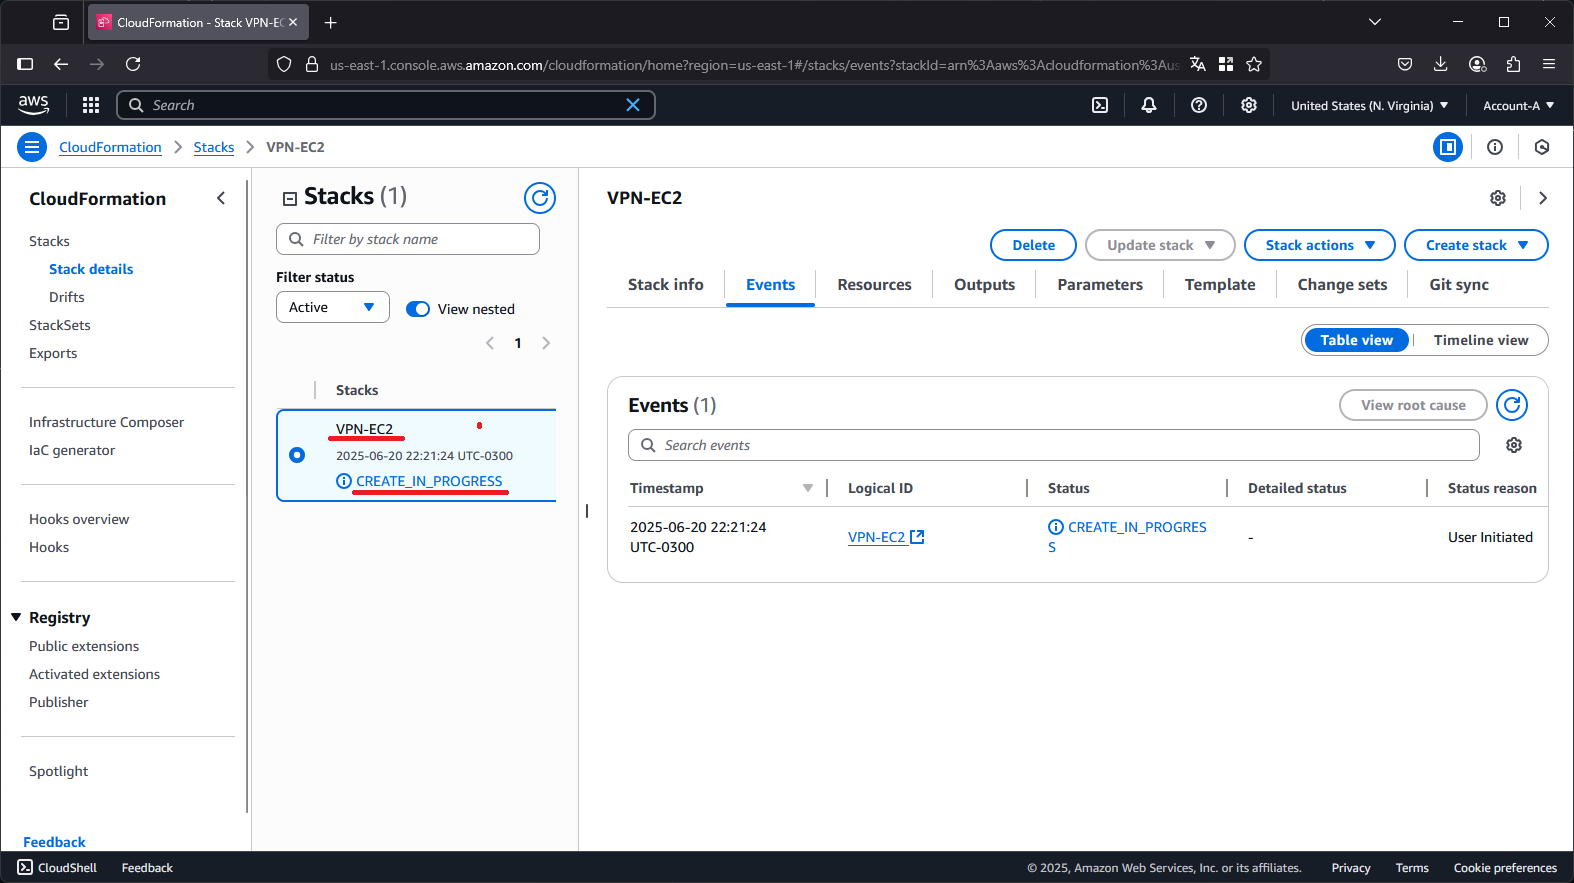Open the CloudFormation hamburger navigation menu
Viewport: 1574px width, 883px height.
click(32, 147)
